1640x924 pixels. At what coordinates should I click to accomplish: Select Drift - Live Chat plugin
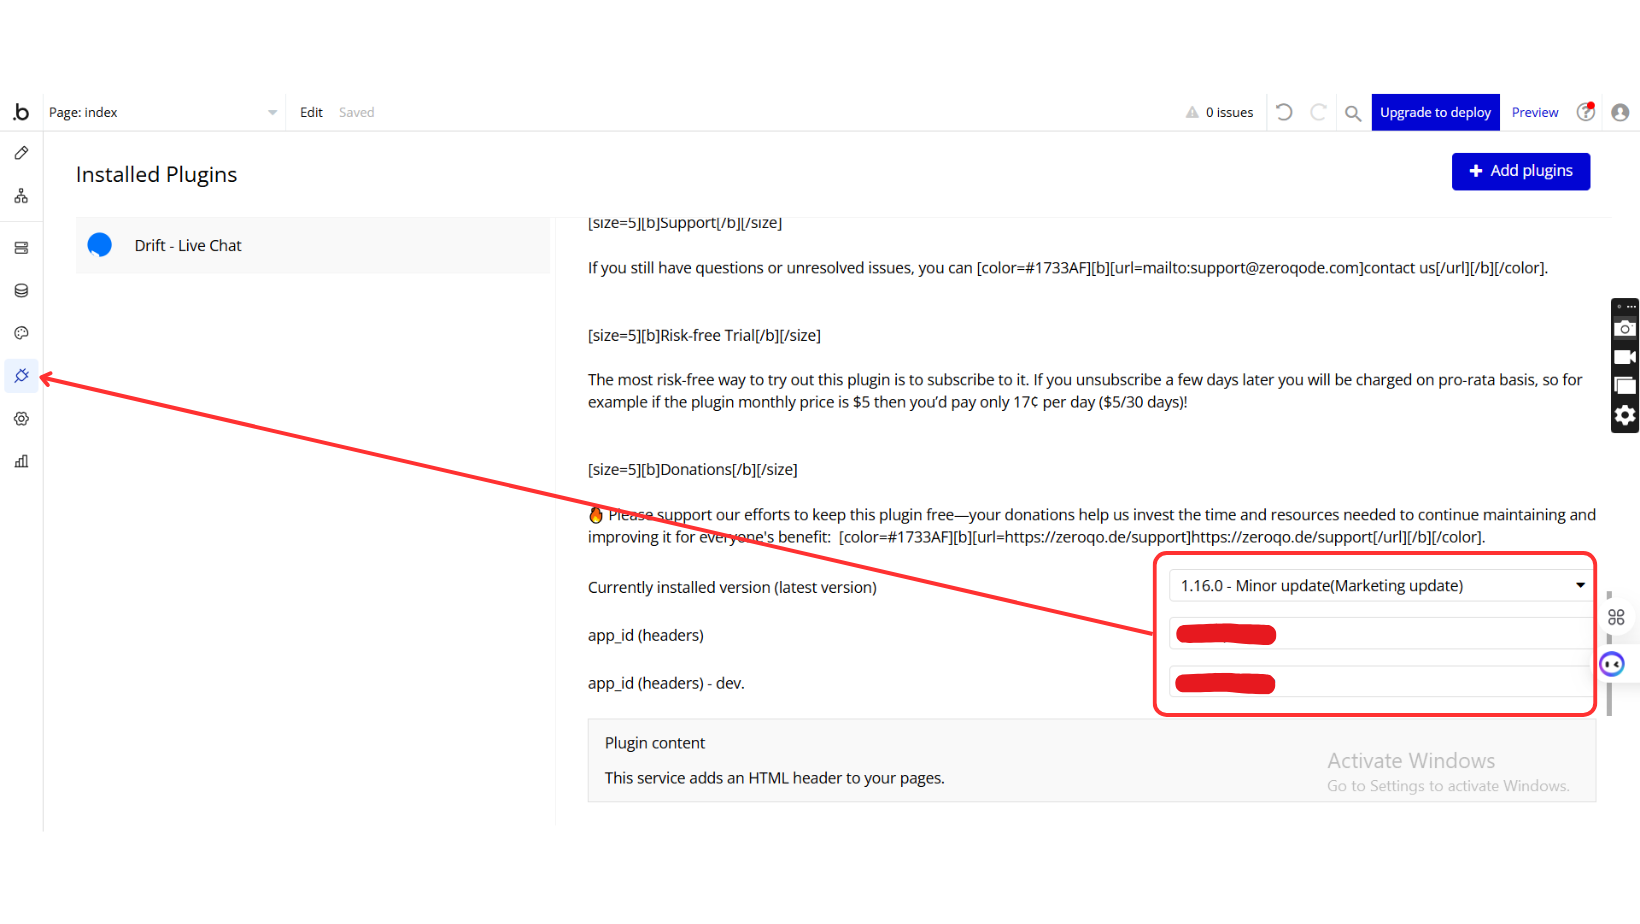[313, 245]
